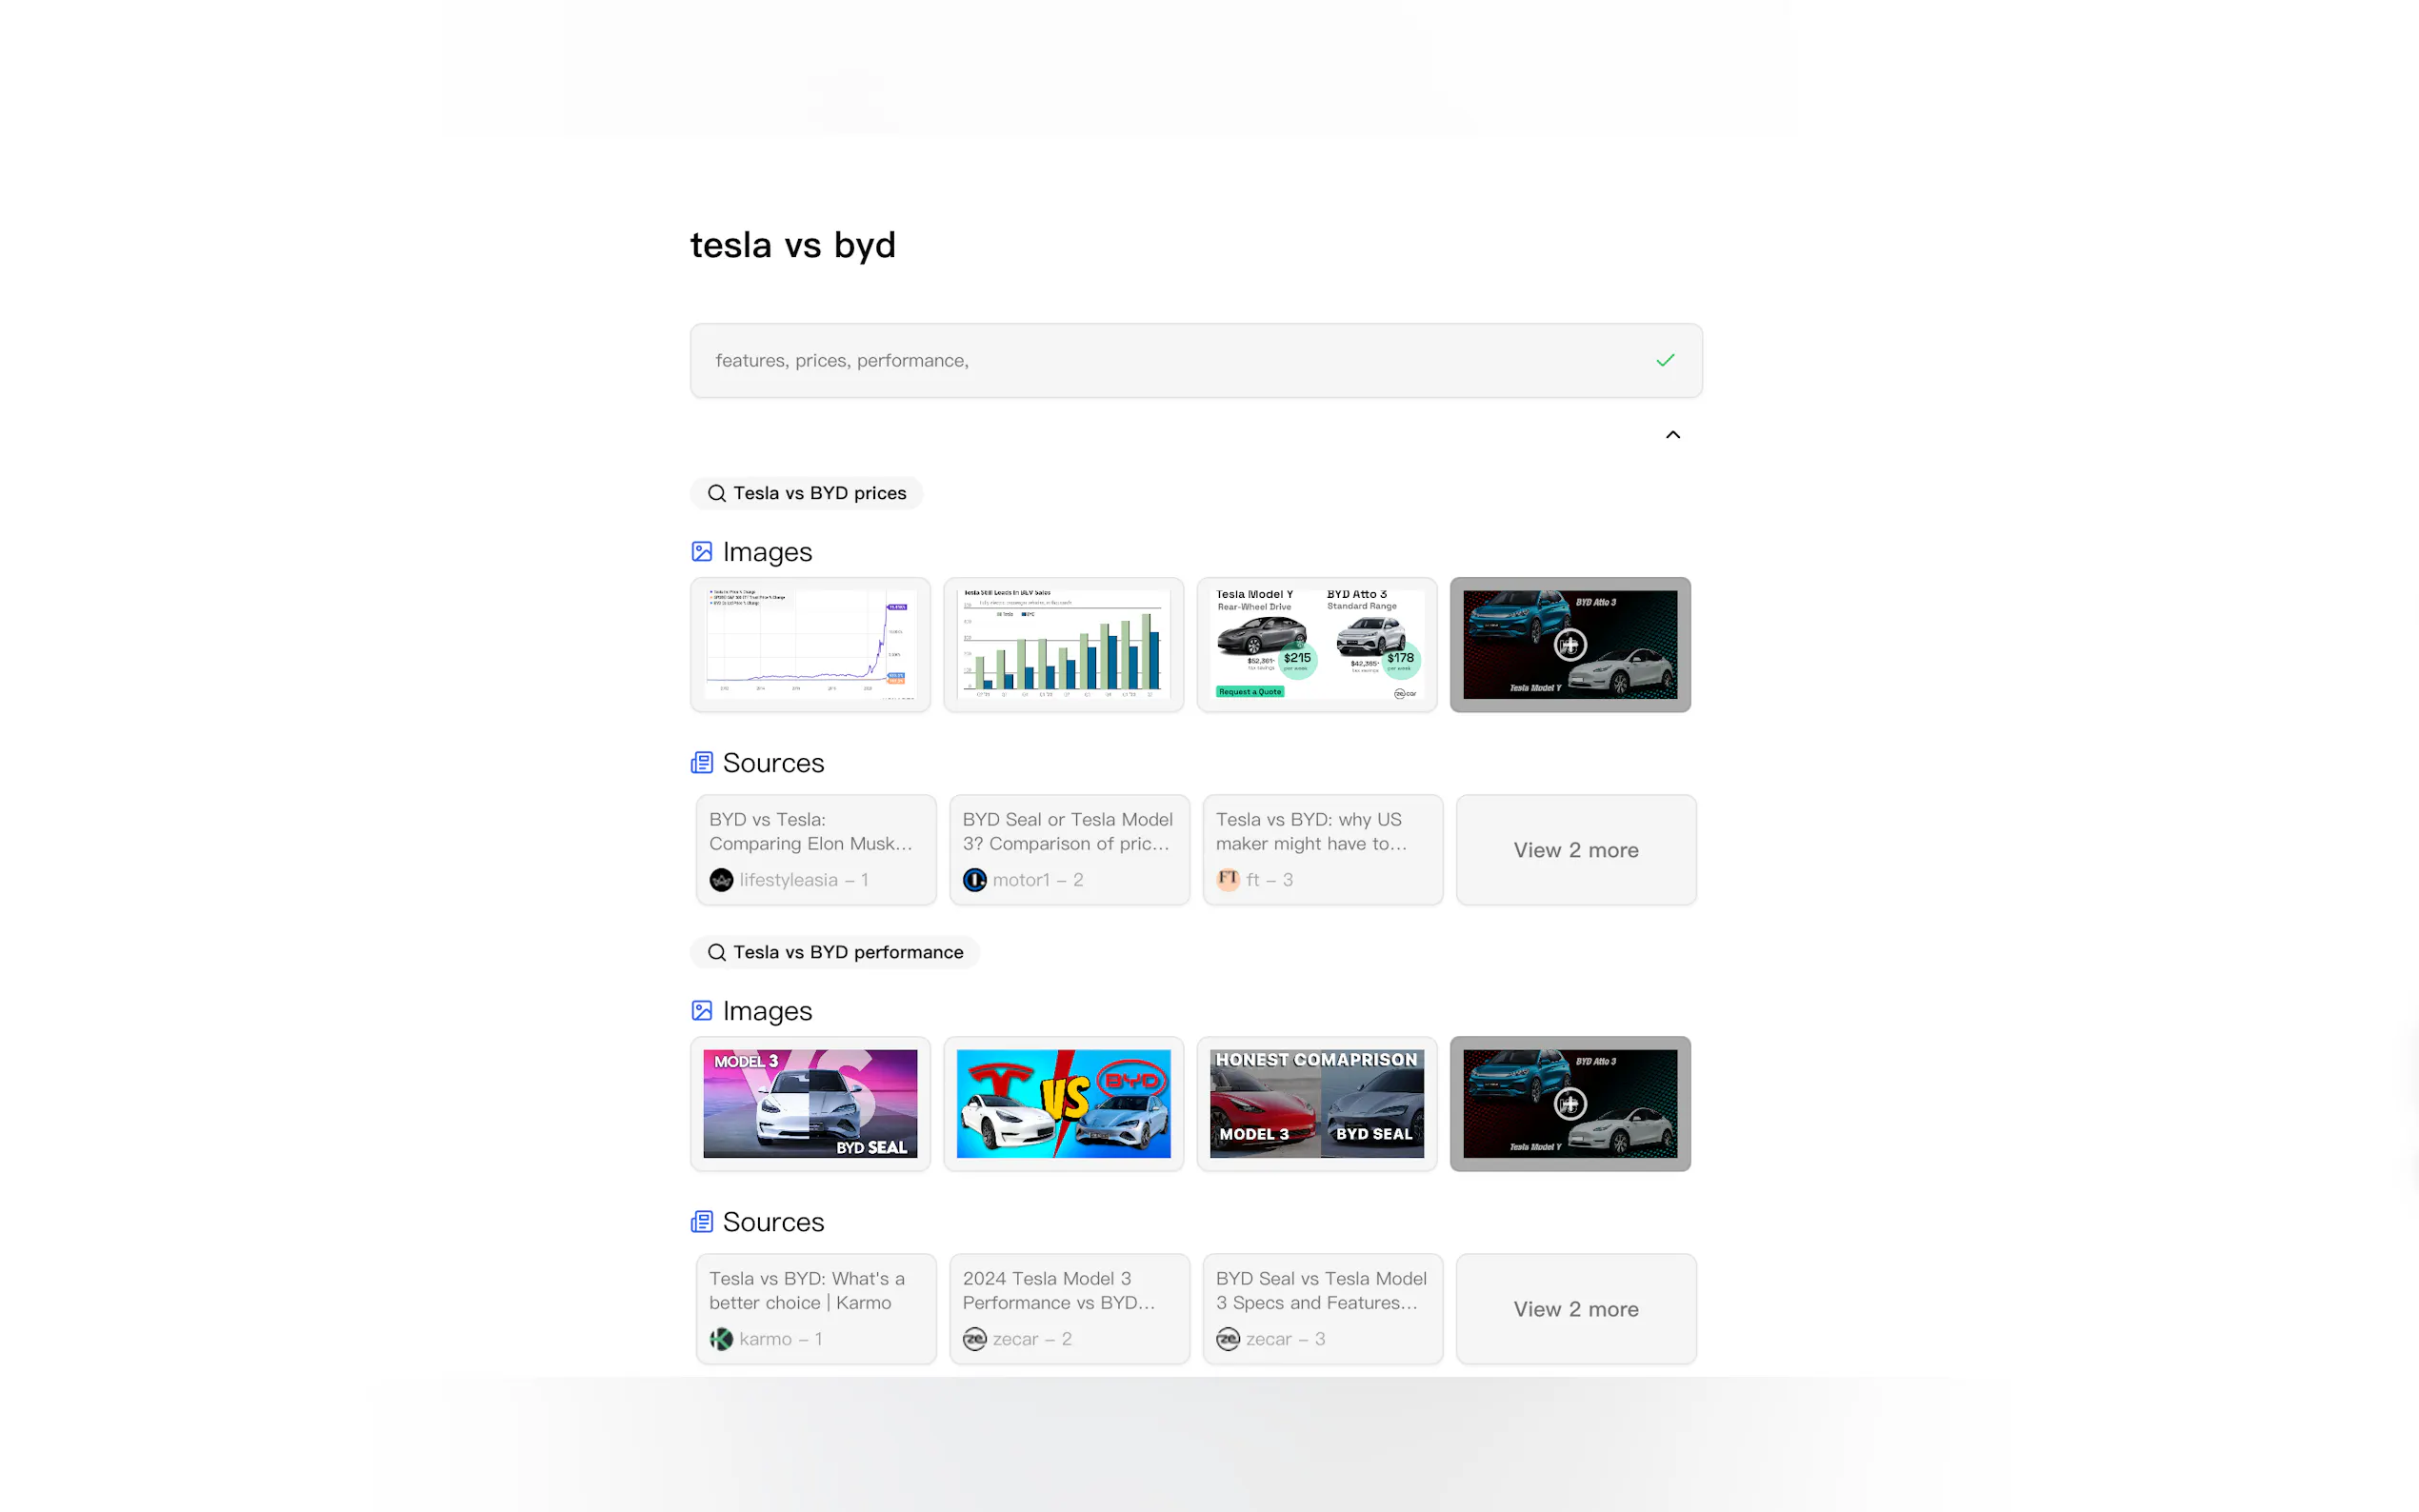Expand View 2 more under performance sources
The height and width of the screenshot is (1512, 2419).
[x=1575, y=1309]
